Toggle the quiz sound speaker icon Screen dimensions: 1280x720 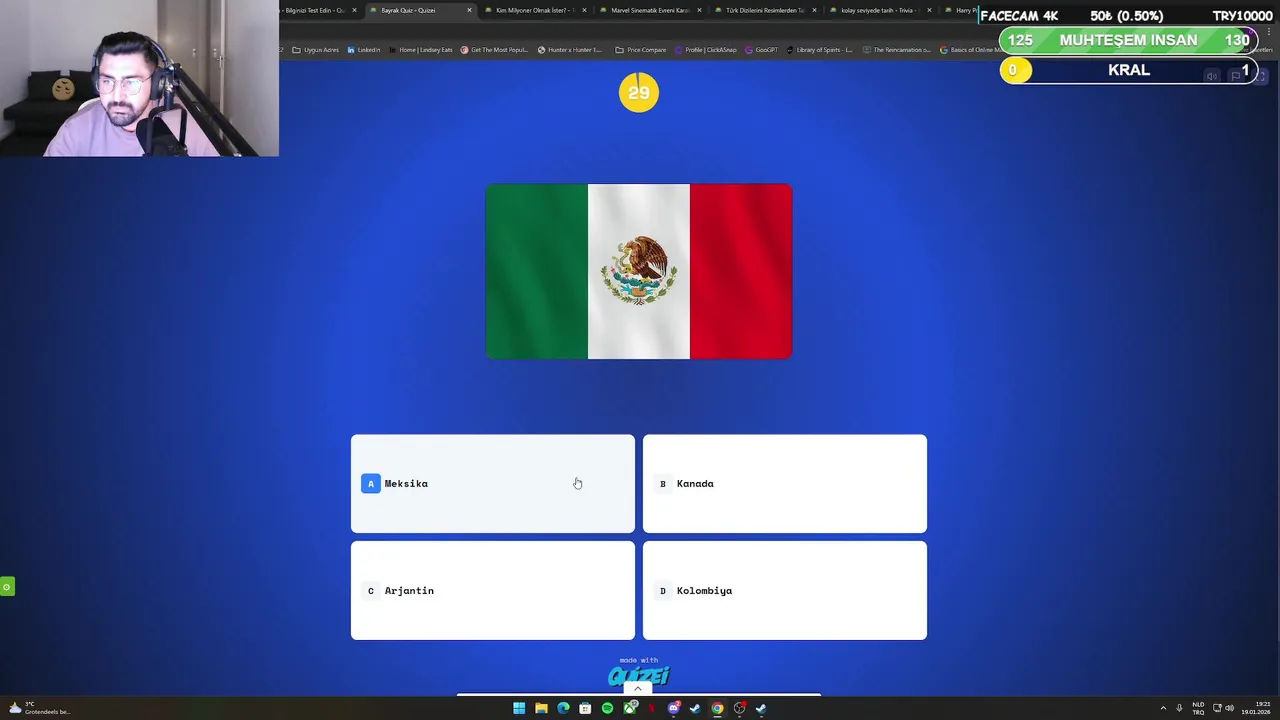(x=1212, y=76)
